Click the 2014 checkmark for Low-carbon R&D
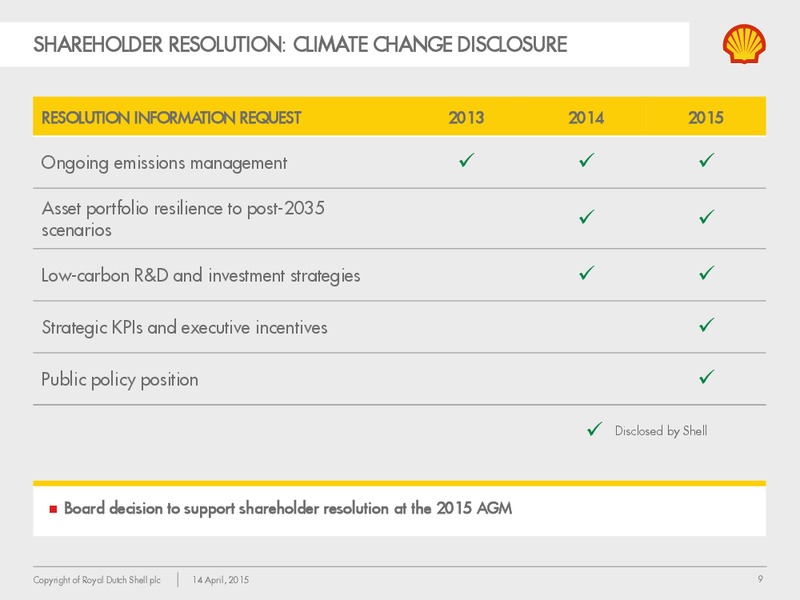The image size is (800, 600). [x=587, y=273]
